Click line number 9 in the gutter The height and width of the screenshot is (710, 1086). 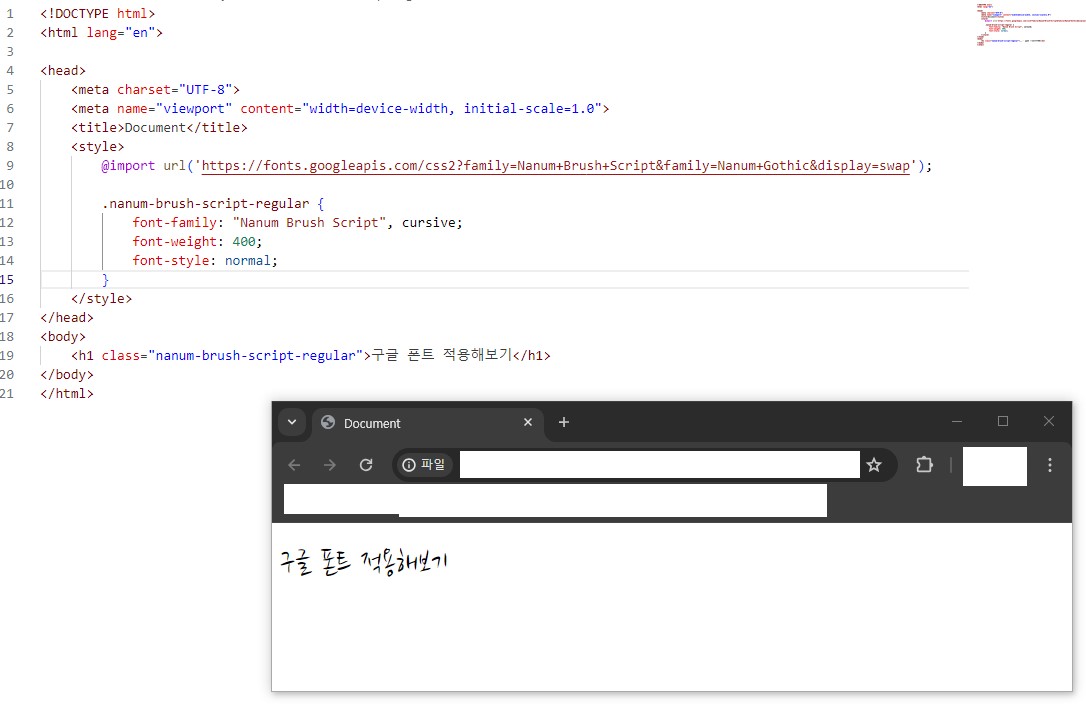[x=10, y=166]
